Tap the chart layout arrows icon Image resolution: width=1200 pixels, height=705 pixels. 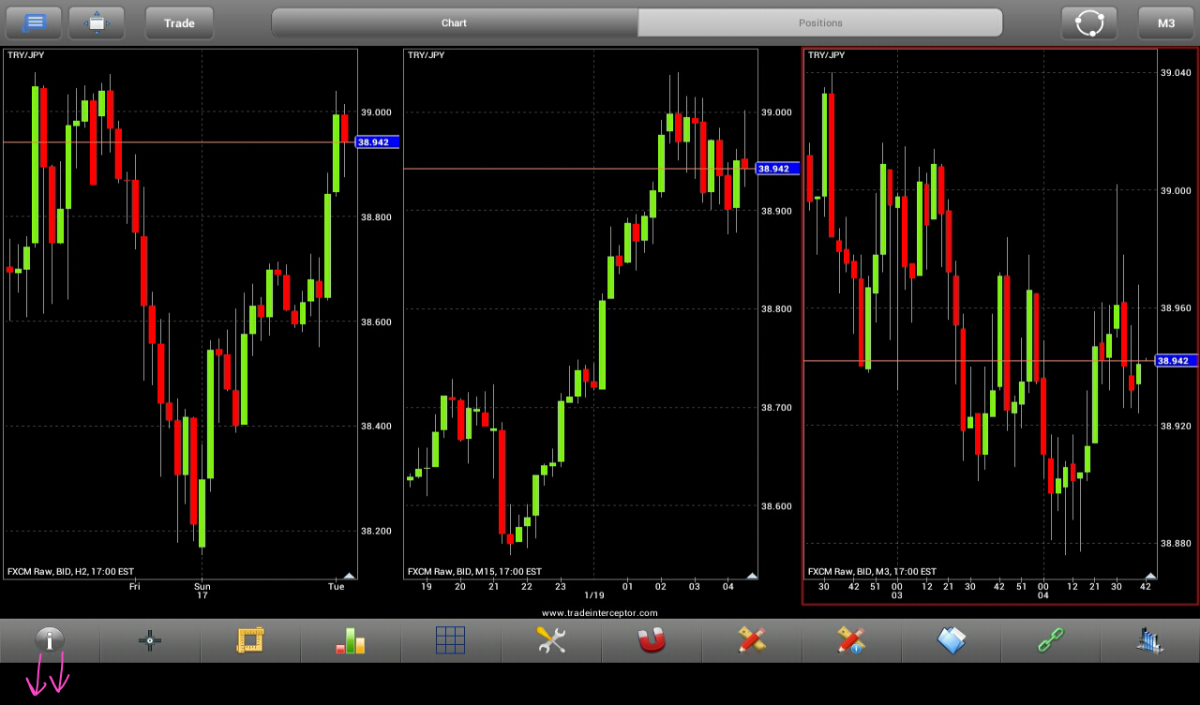tap(96, 22)
